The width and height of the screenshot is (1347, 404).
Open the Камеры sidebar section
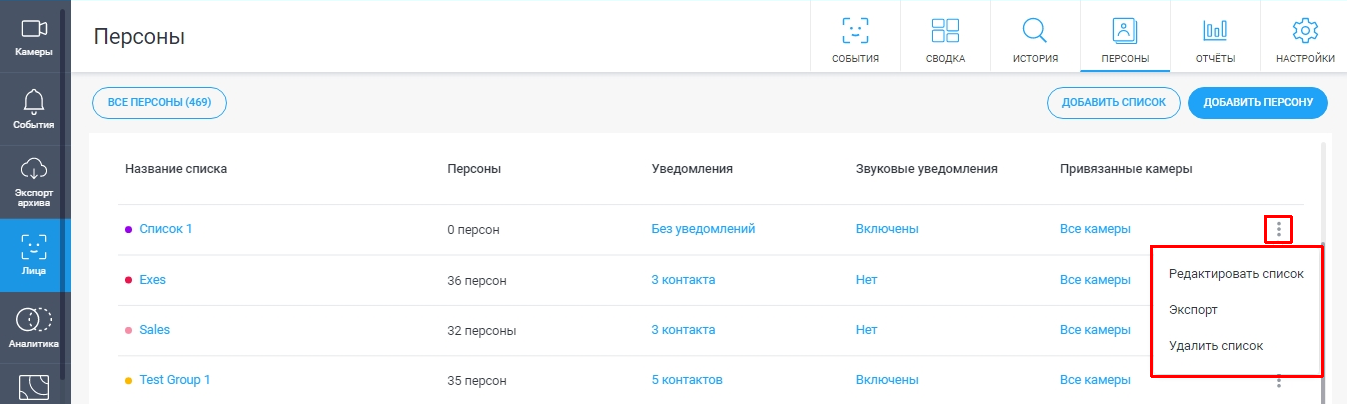(x=34, y=37)
